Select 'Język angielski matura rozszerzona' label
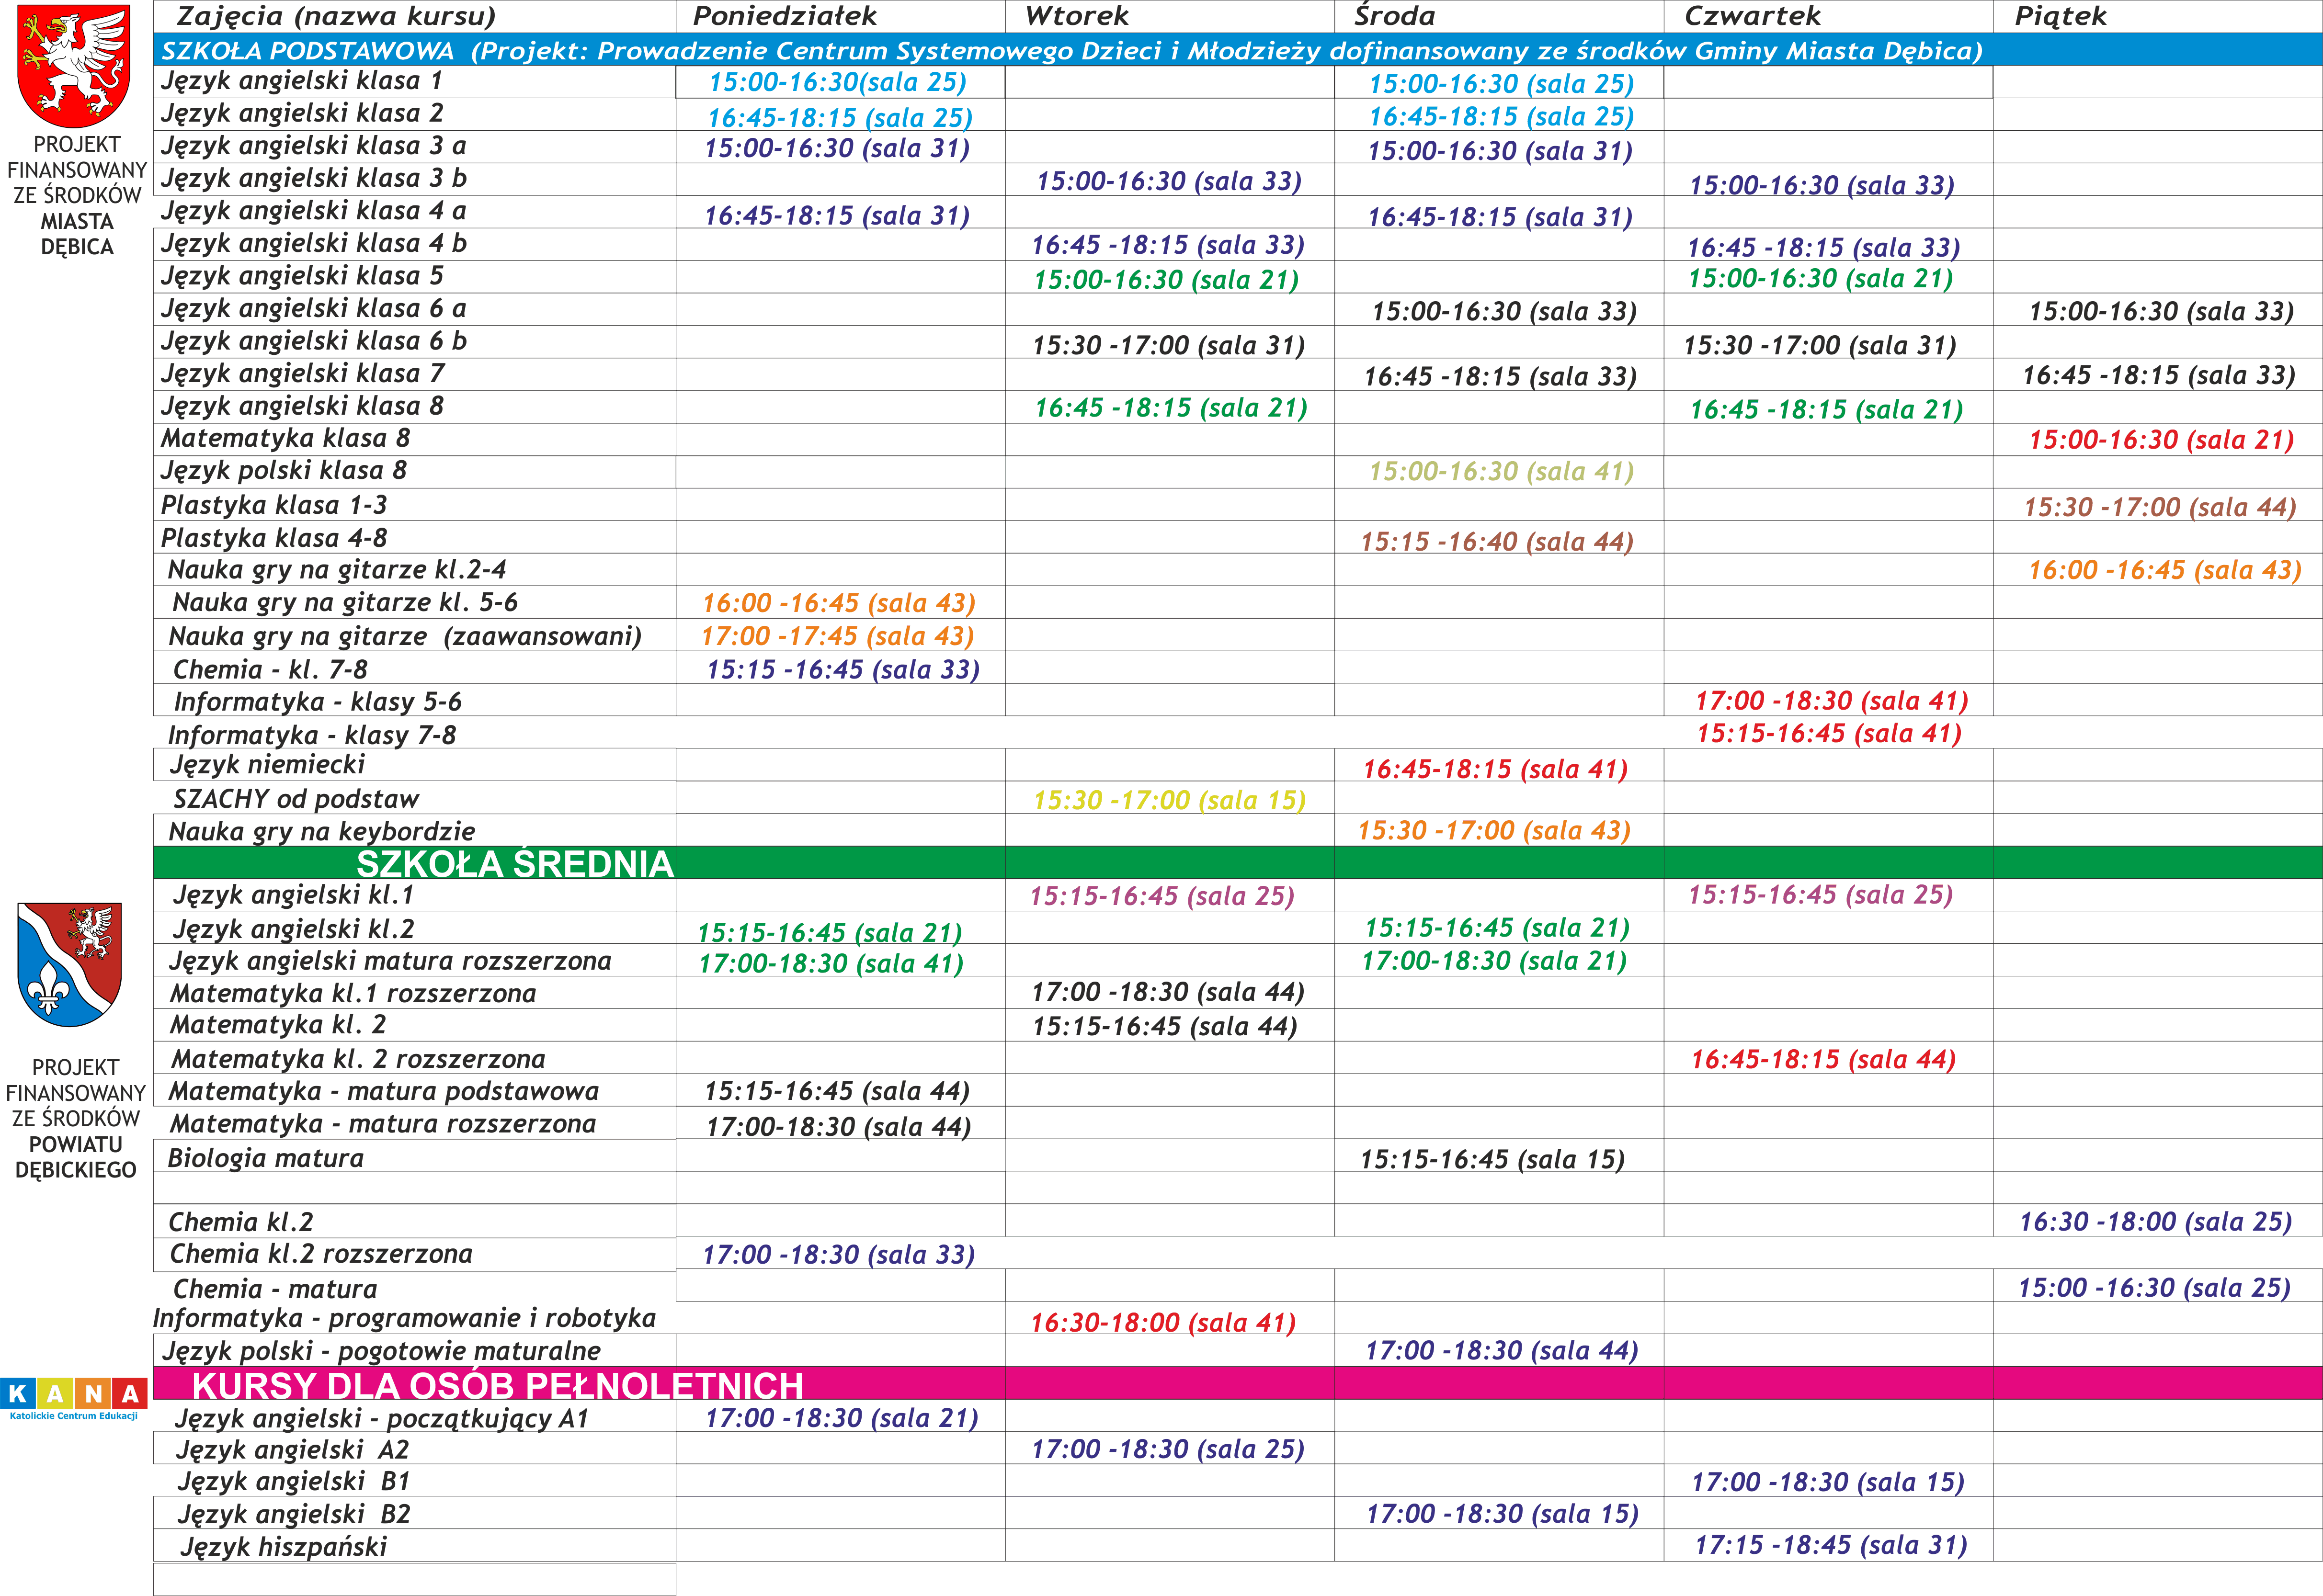 (x=390, y=962)
